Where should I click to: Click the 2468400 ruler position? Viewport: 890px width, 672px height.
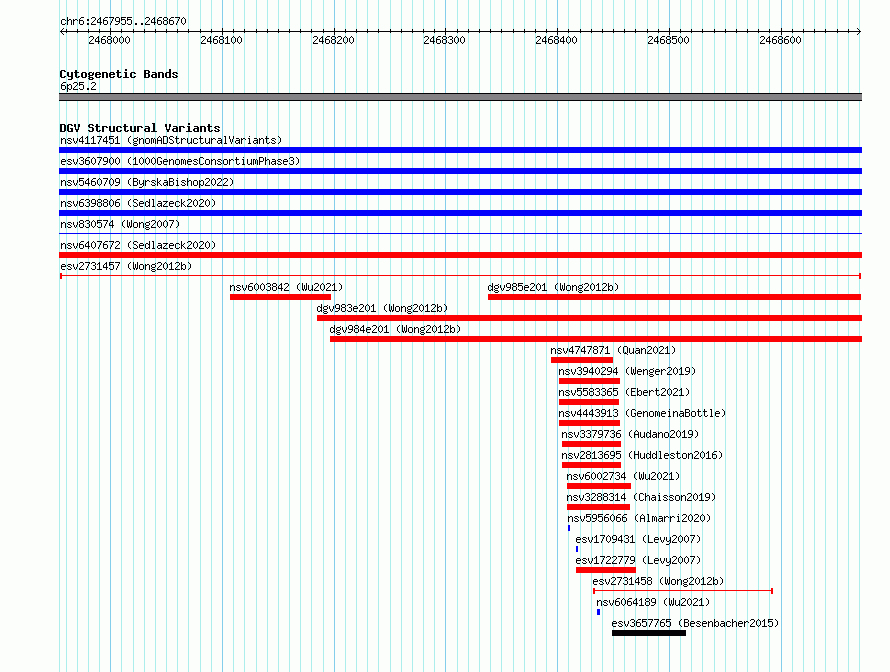pos(556,40)
